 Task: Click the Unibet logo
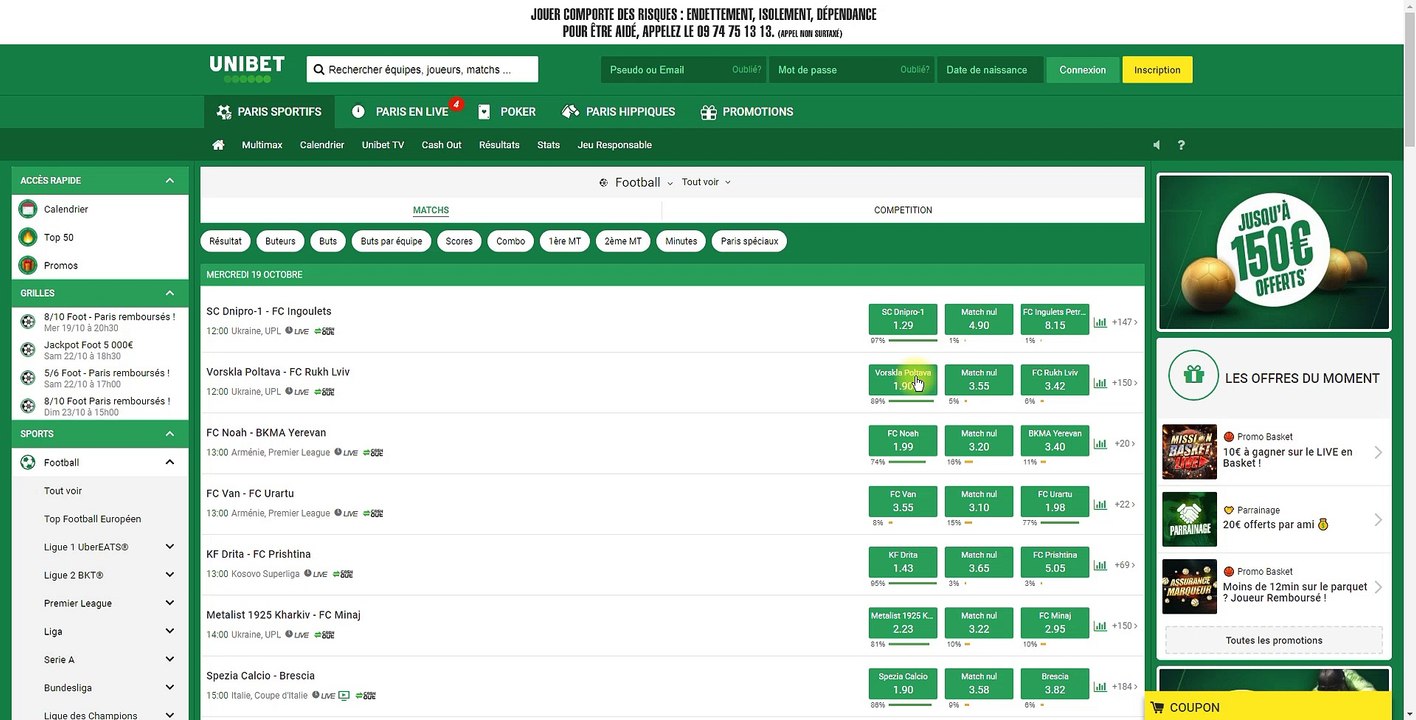pos(246,69)
